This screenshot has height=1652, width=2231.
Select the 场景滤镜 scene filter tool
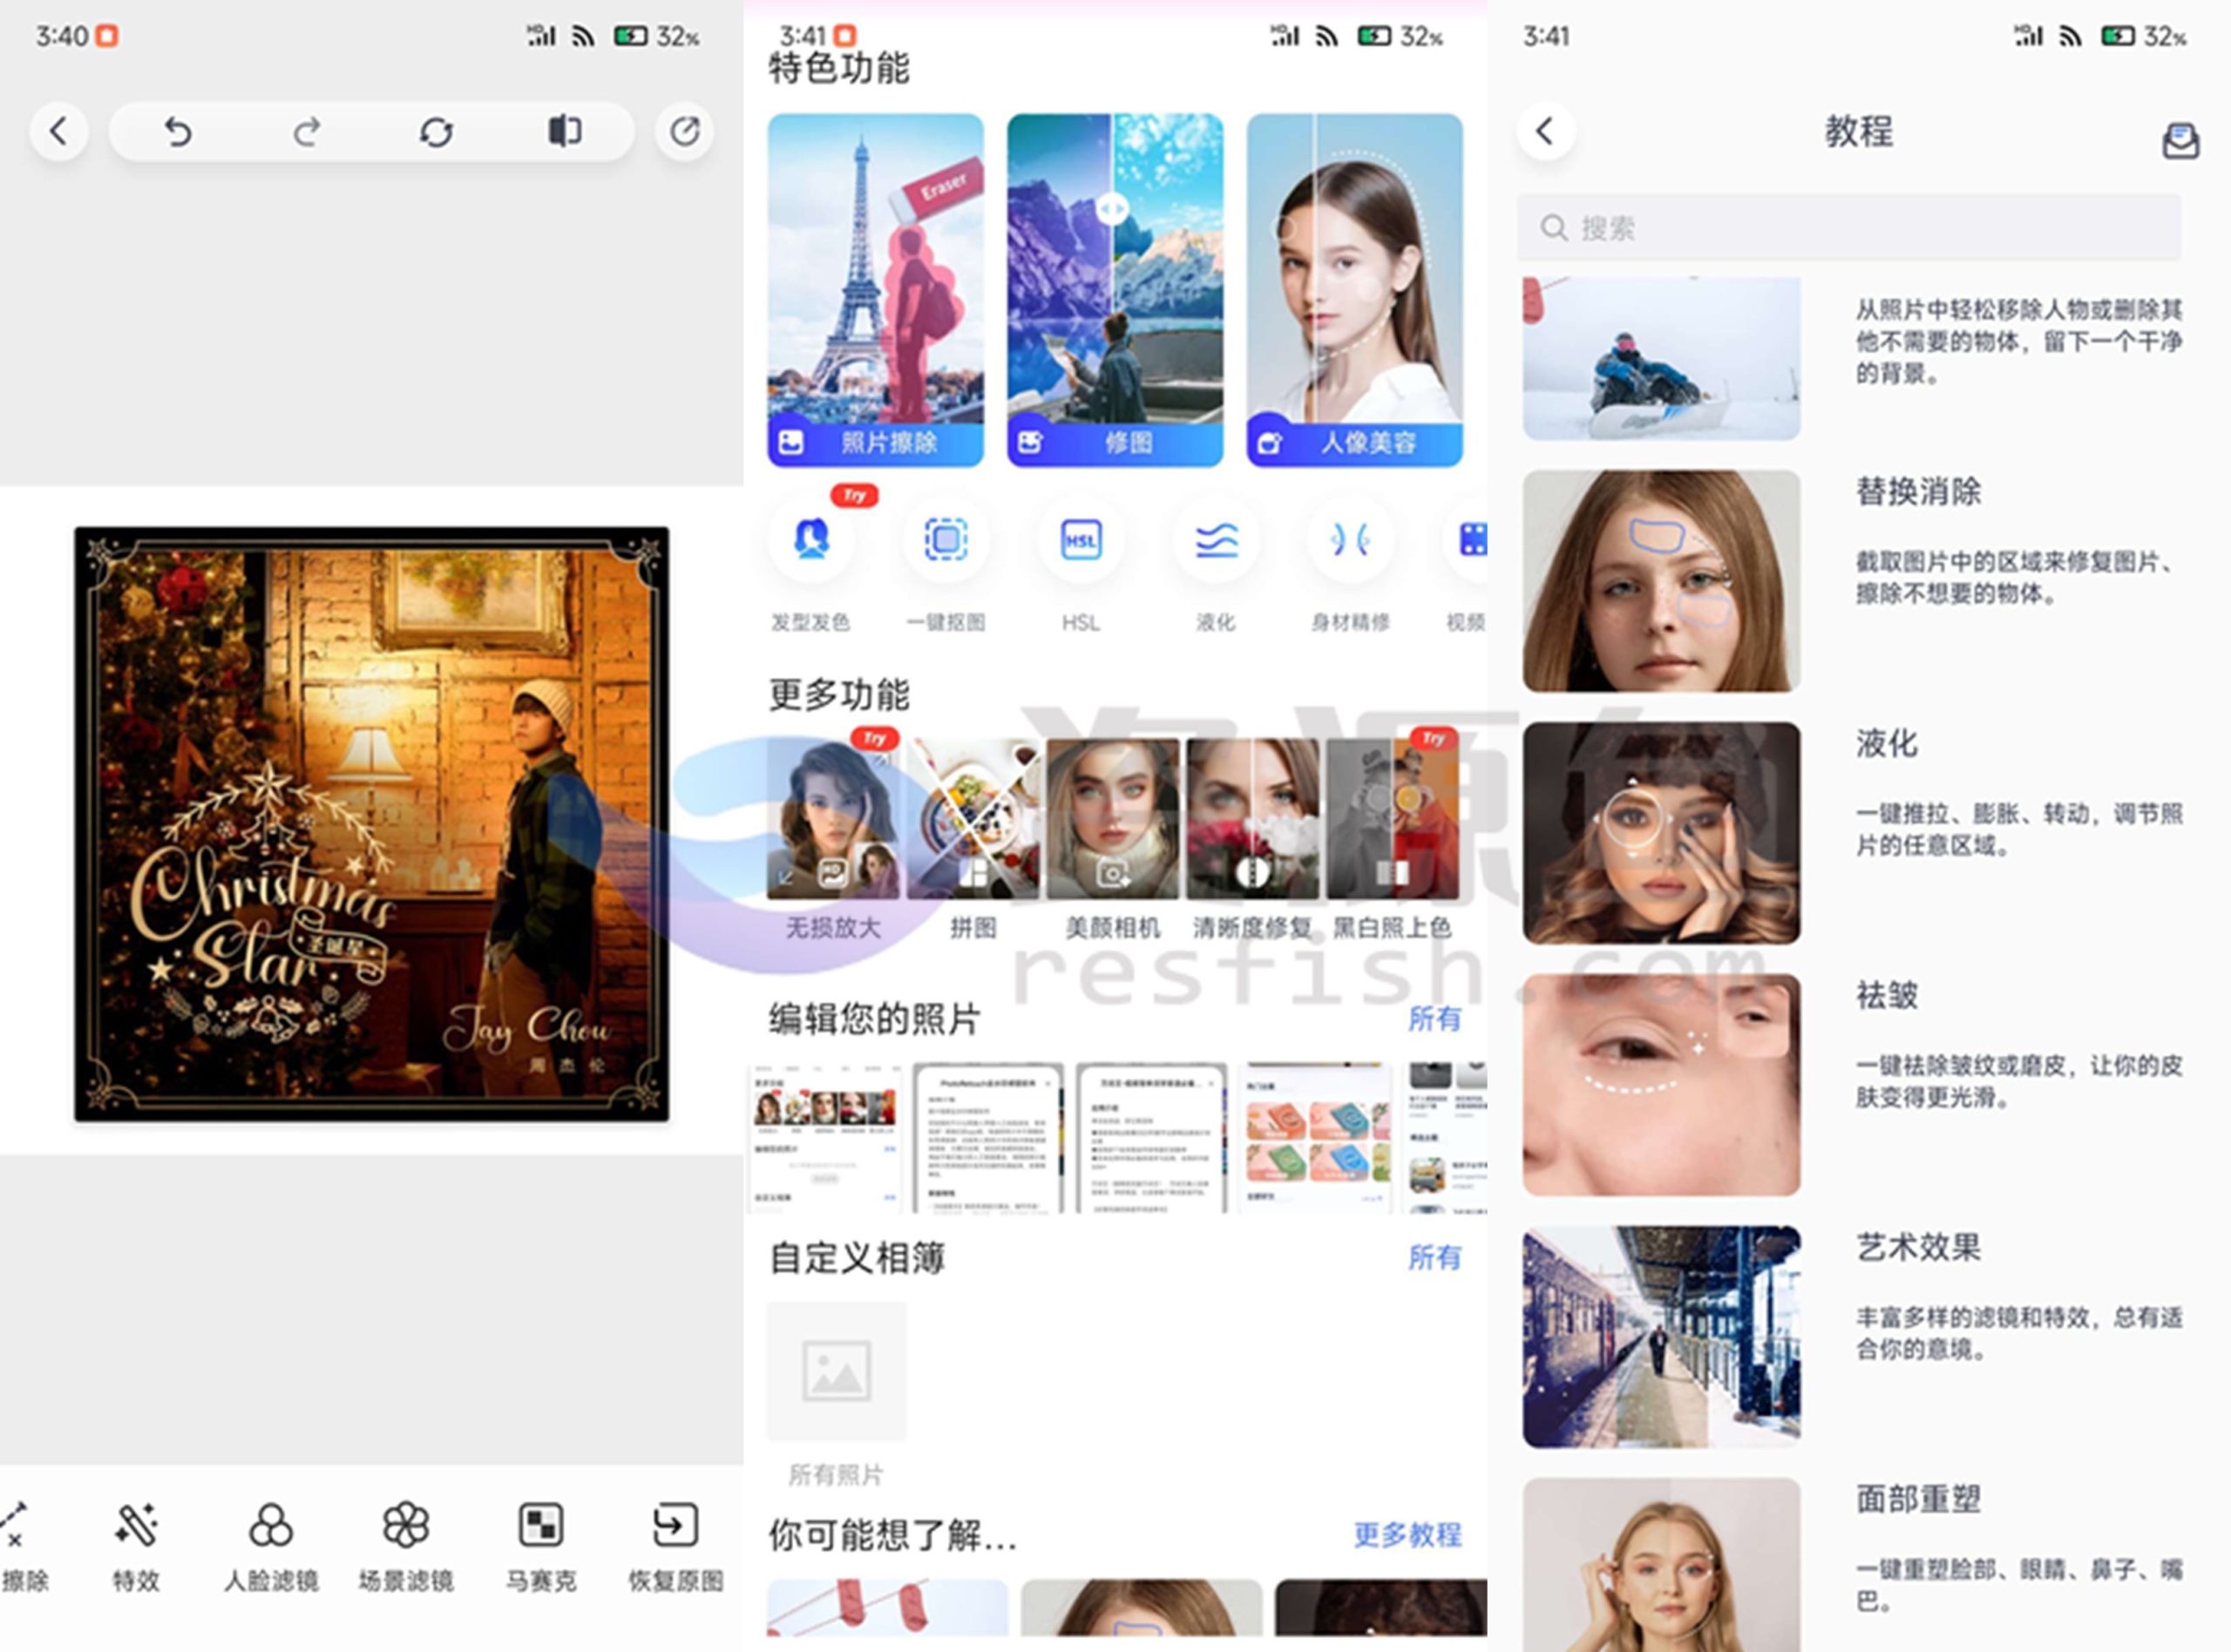(x=406, y=1546)
